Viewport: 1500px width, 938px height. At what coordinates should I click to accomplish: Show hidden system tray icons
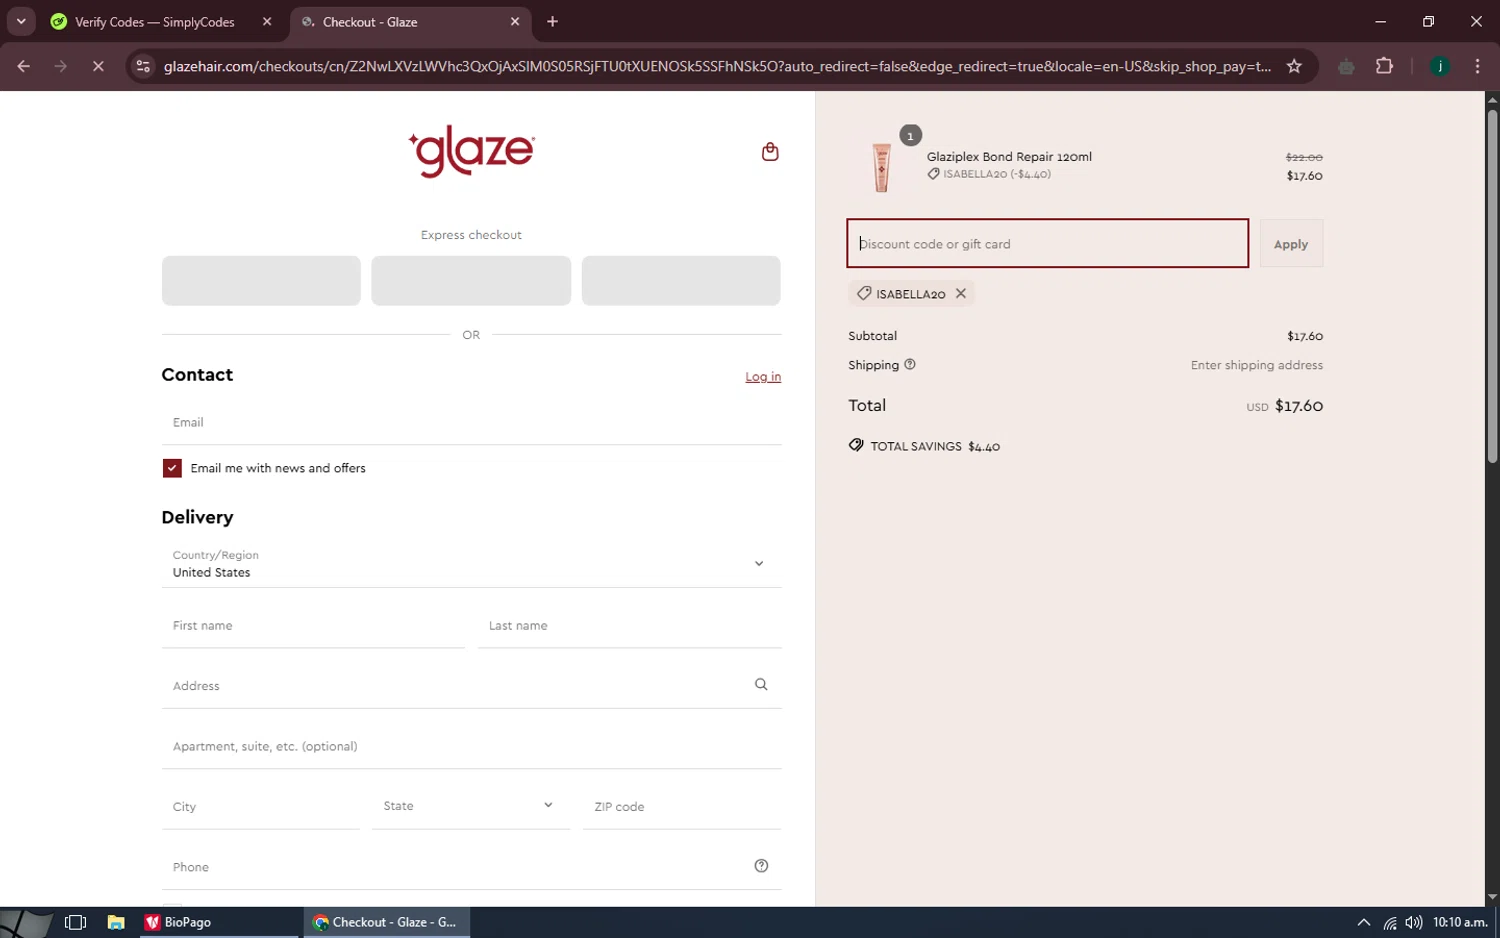pyautogui.click(x=1363, y=923)
